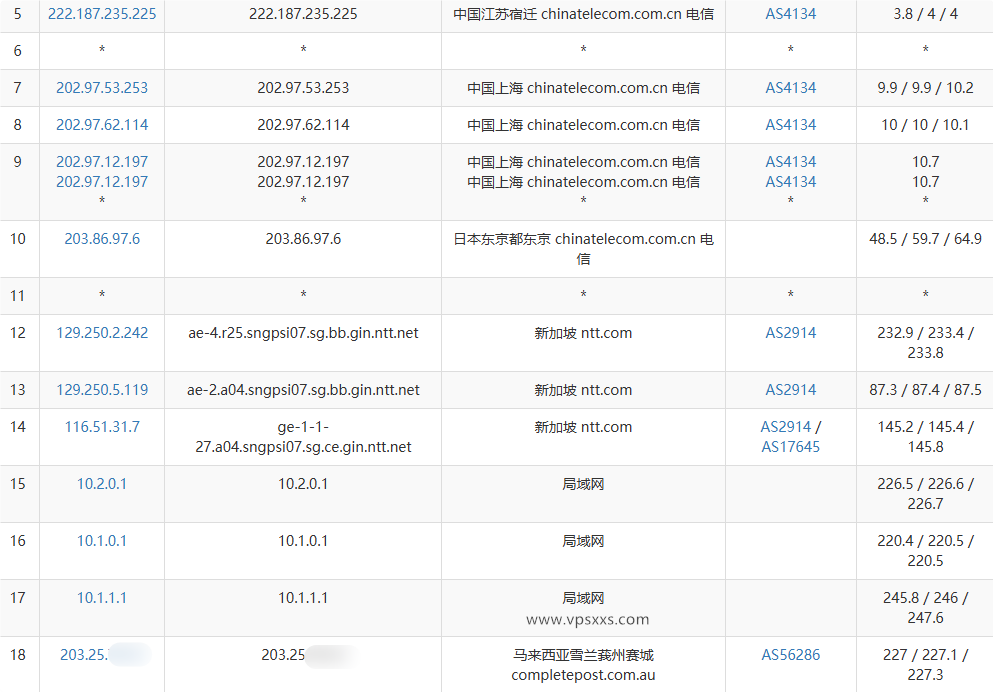Click the latency cell 48.5 / 59.7 / 64.9
This screenshot has height=692, width=993.
(x=923, y=237)
